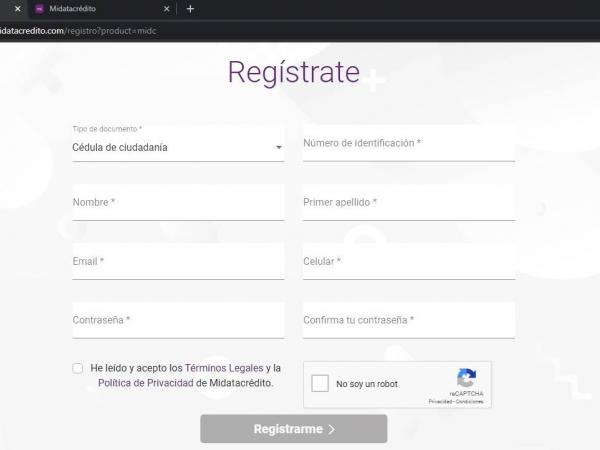This screenshot has height=450, width=600.
Task: Click the dropdown arrow beside Cédula de ciudadanía
Action: point(279,148)
